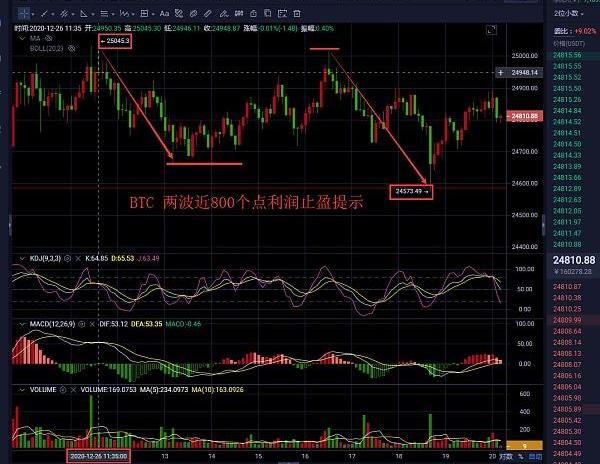The height and width of the screenshot is (464, 600).
Task: Collapse the VOLUME indicator panel
Action: pos(21,389)
